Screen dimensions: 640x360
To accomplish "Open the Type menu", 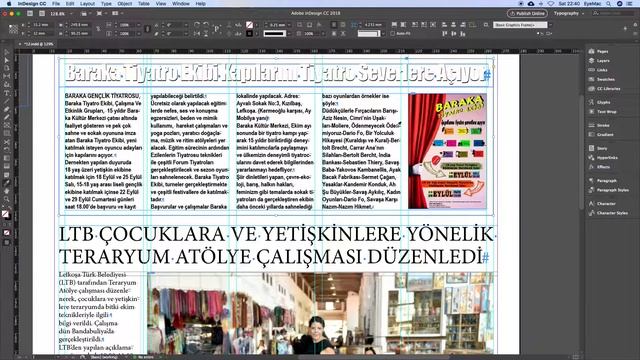I will 106,4.
